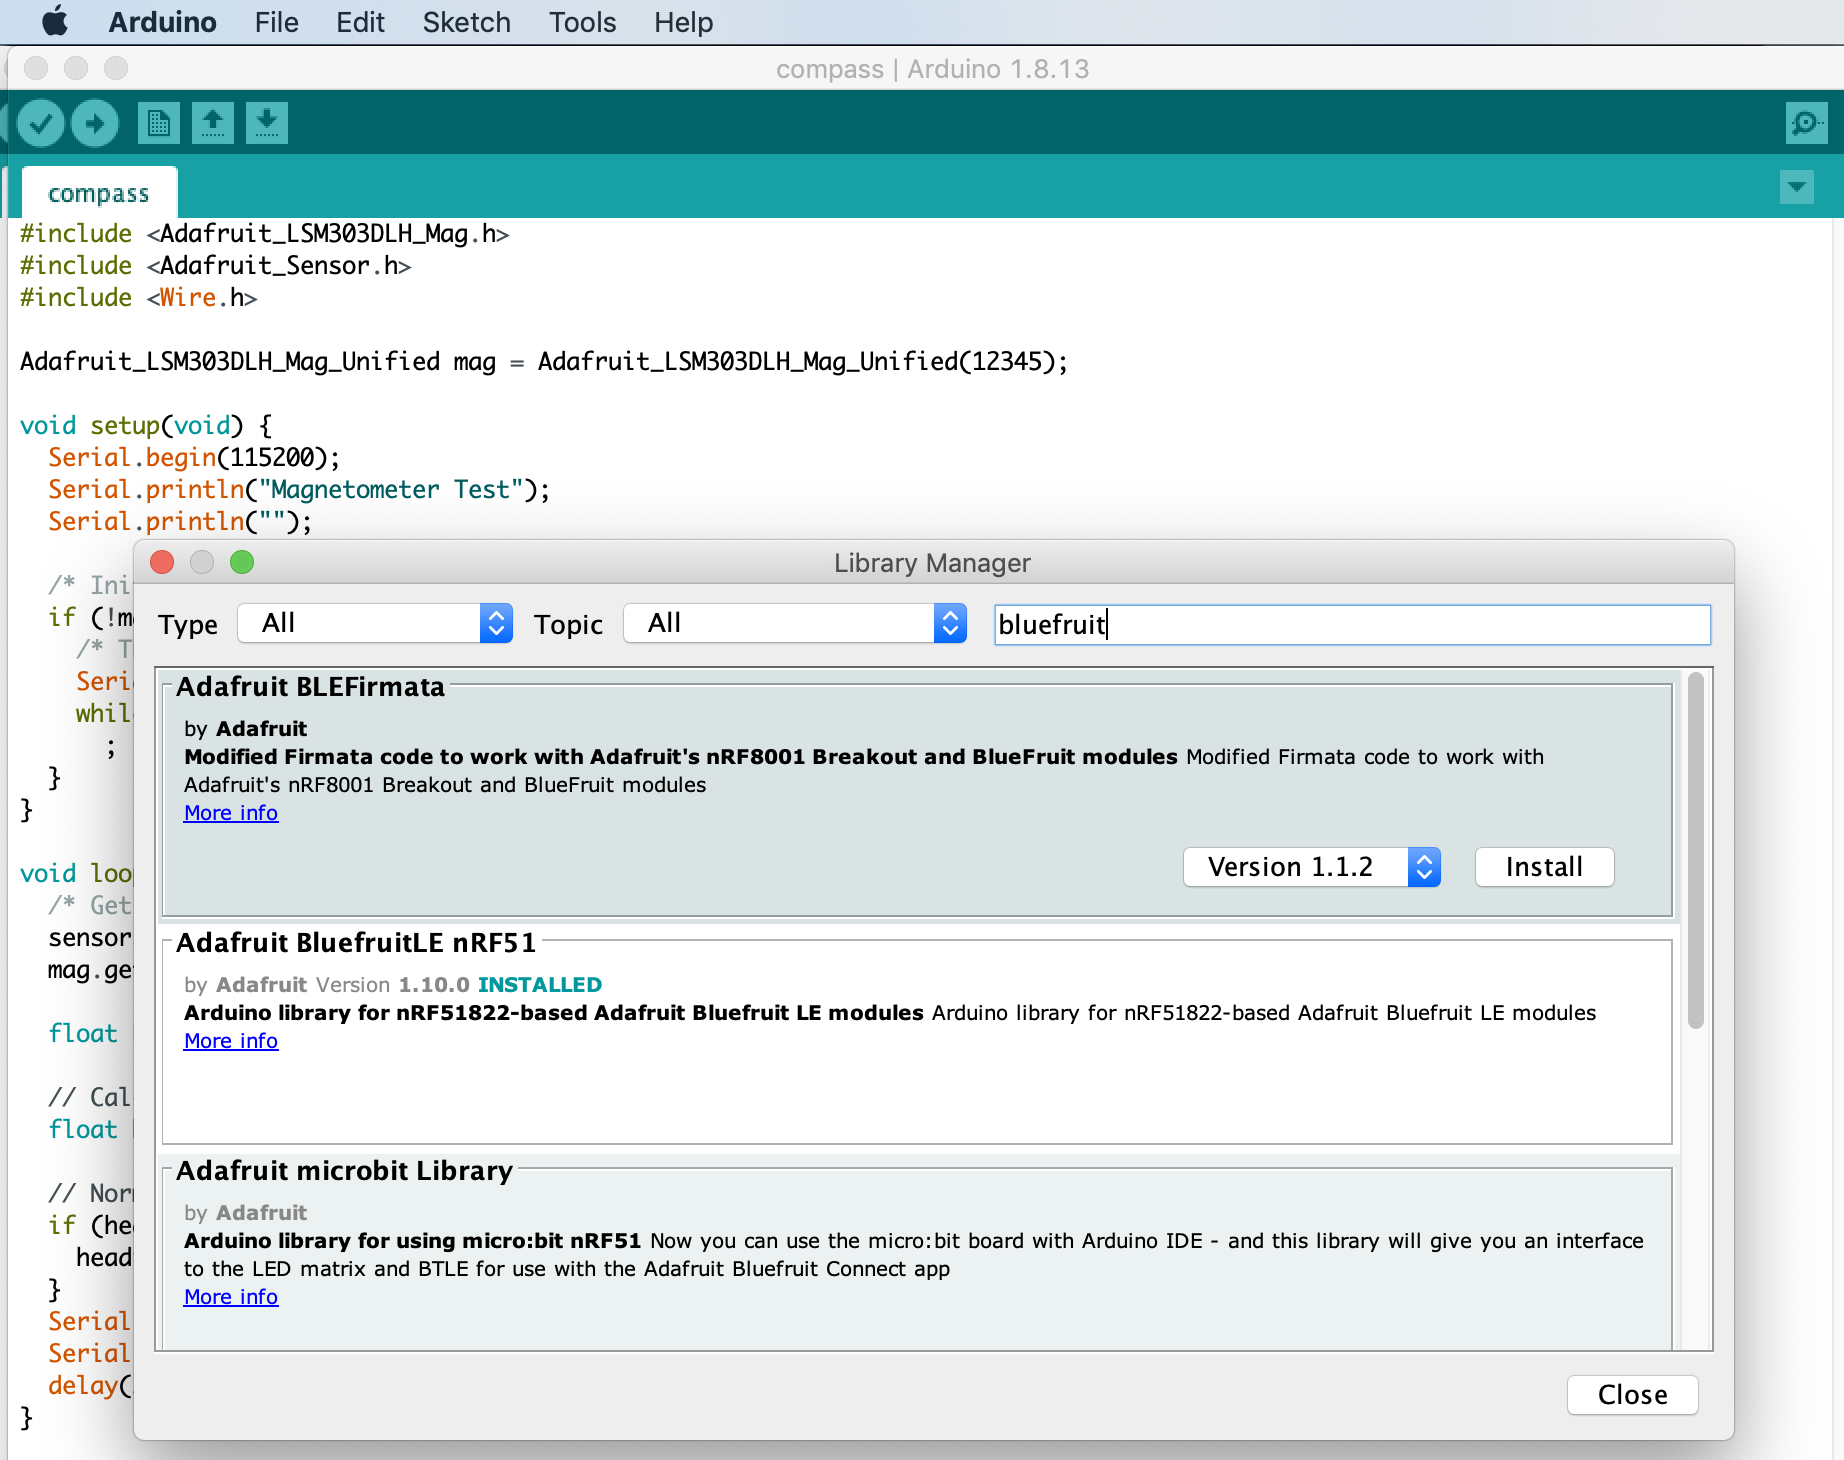Open the Sketch menu

pyautogui.click(x=466, y=22)
